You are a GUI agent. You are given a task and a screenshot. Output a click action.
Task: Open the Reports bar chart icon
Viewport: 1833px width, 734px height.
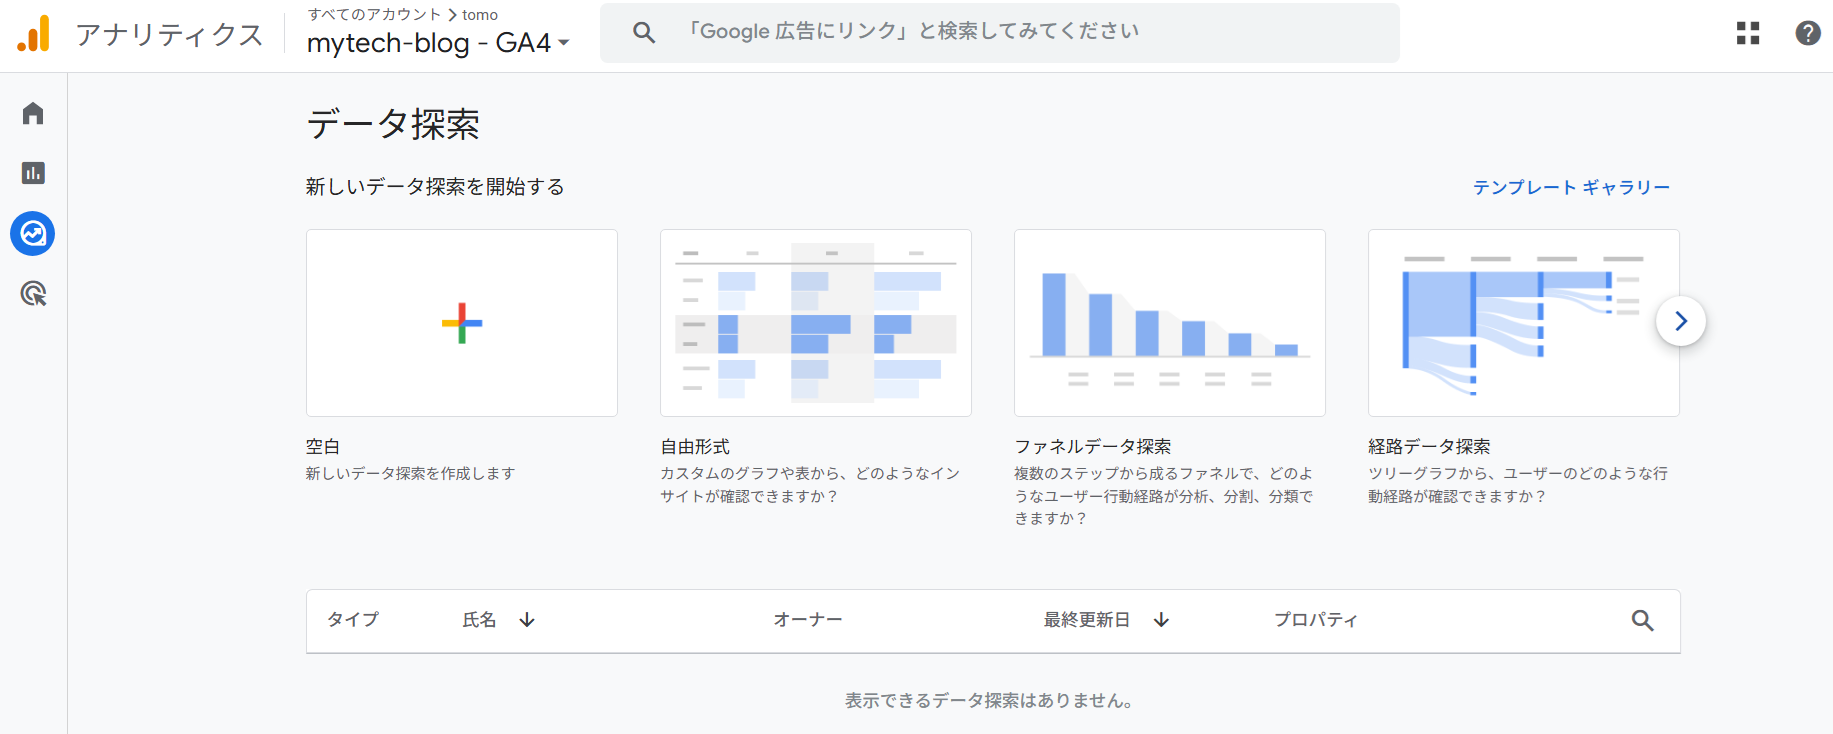click(x=33, y=173)
